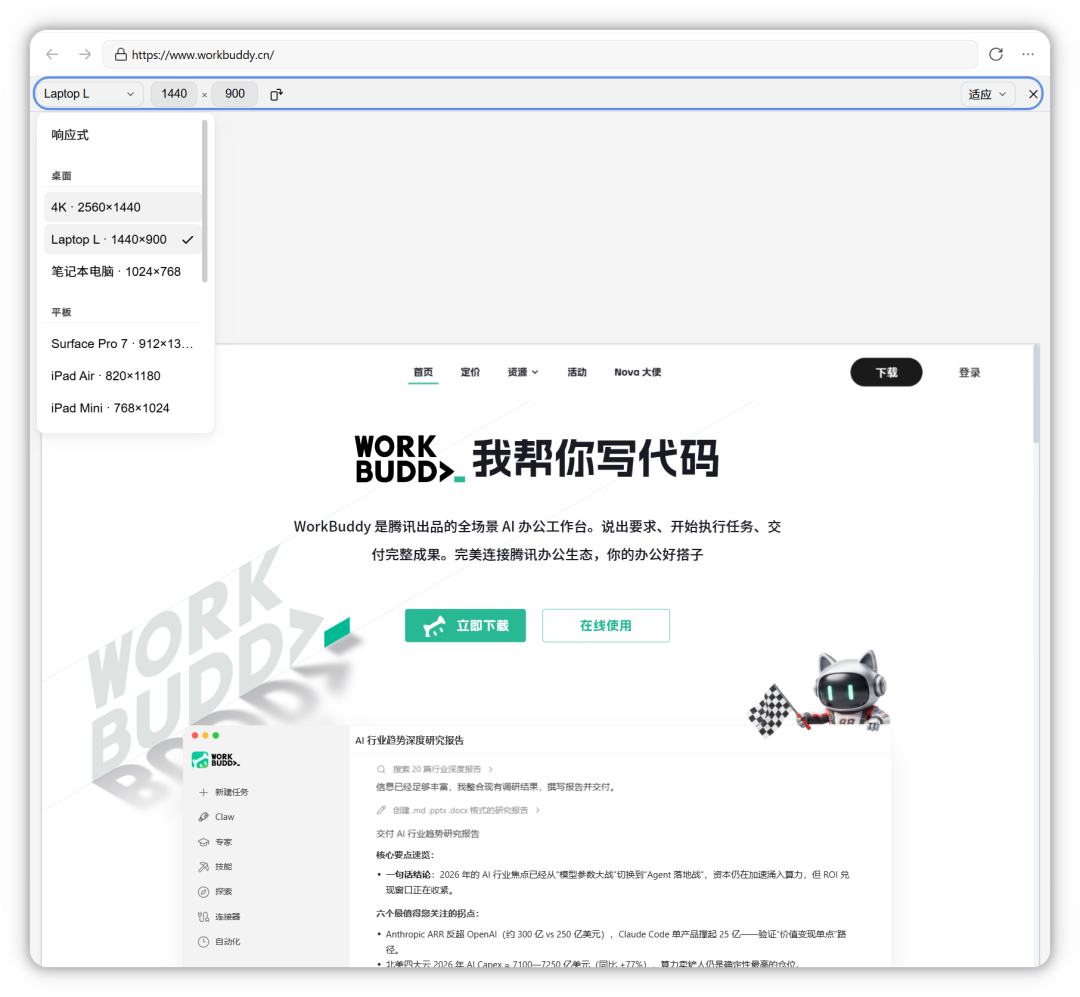Click the red window dot in preview
The width and height of the screenshot is (1080, 997).
click(195, 736)
